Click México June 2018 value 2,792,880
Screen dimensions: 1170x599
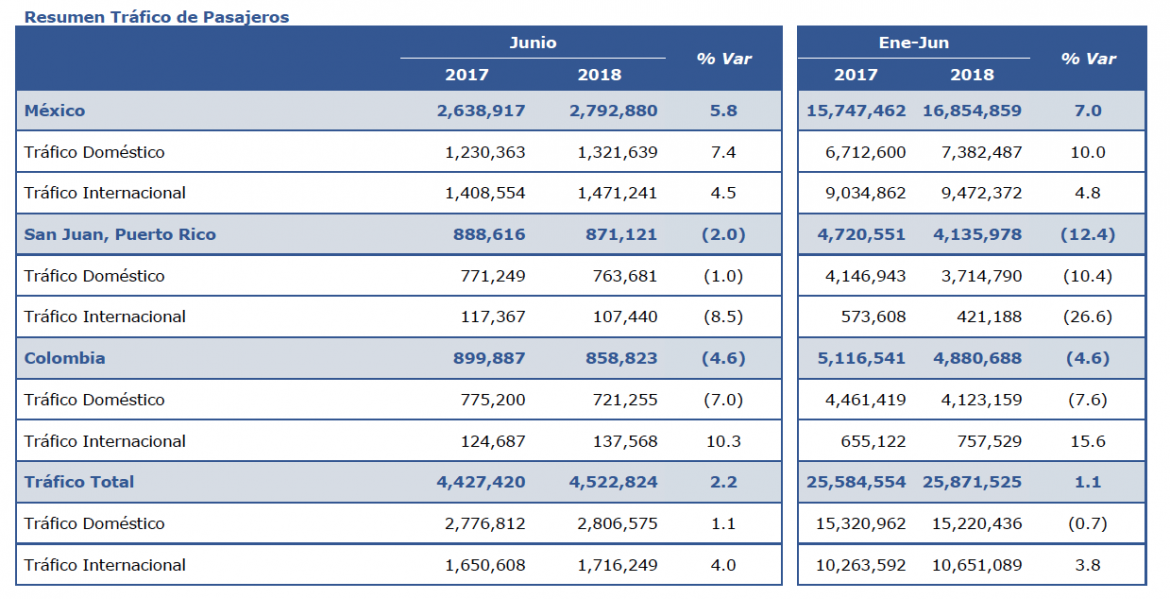[x=613, y=111]
